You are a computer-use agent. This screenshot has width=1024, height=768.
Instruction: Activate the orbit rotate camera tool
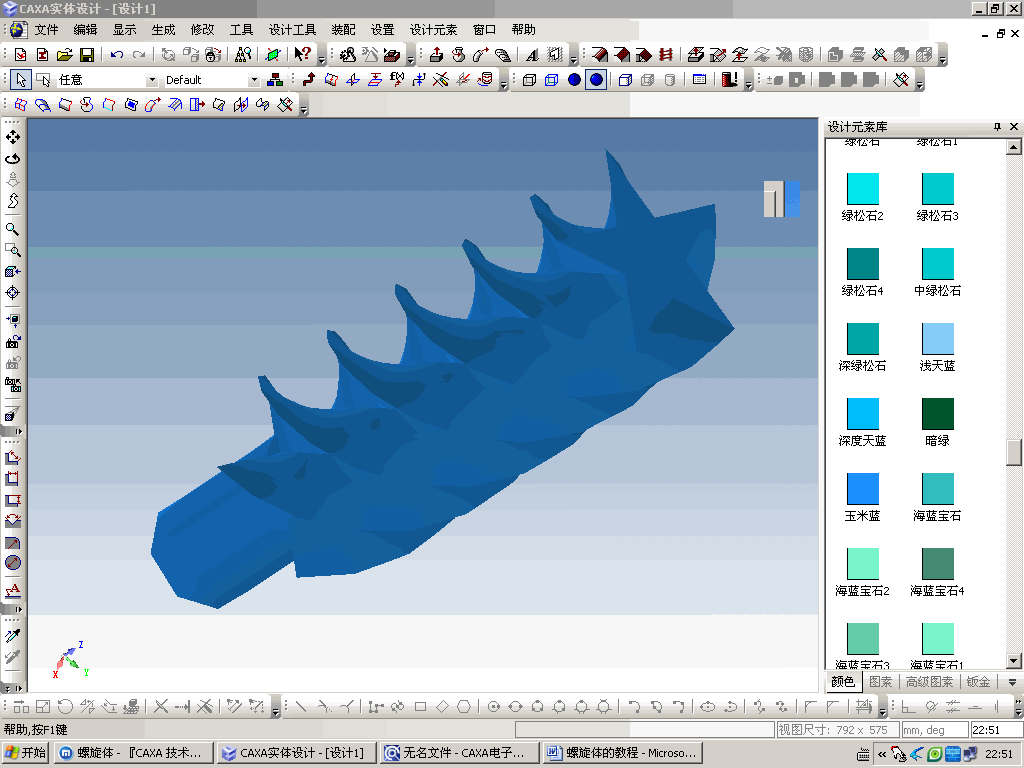coord(12,159)
